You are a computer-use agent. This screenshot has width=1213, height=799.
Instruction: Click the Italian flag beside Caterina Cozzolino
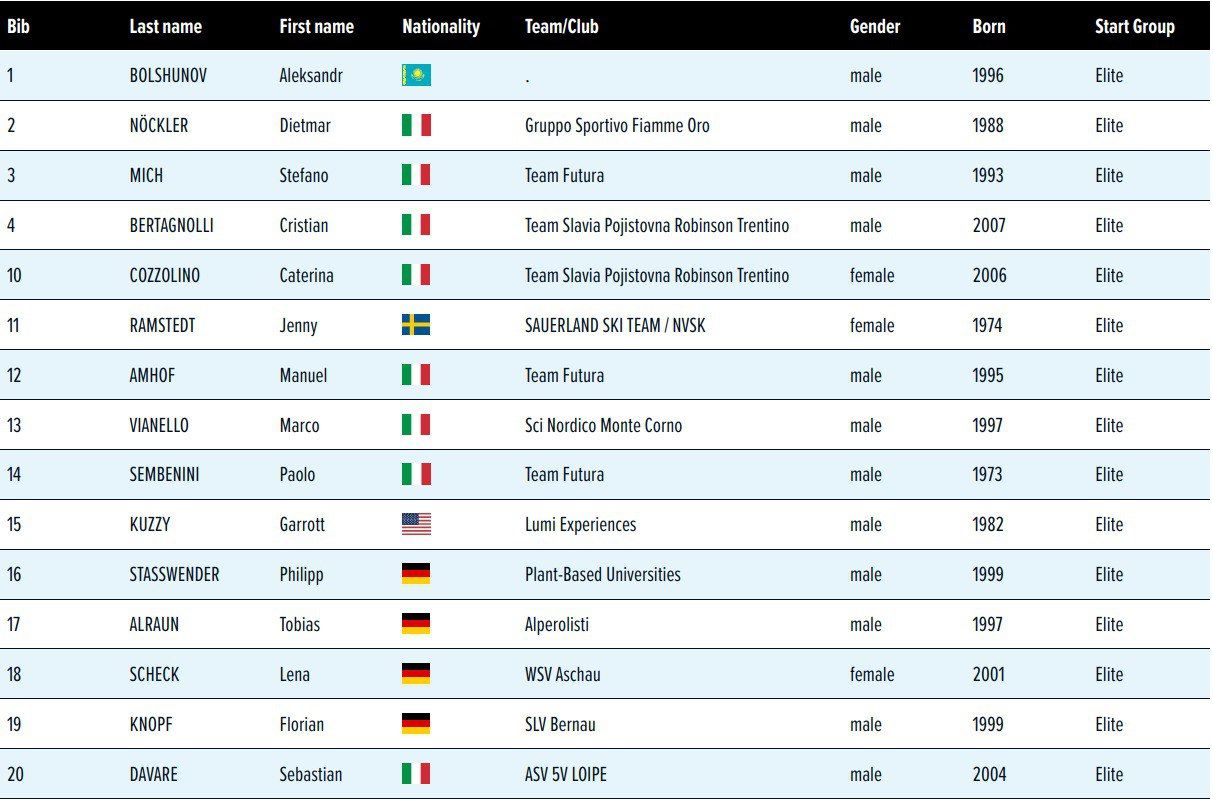click(416, 275)
